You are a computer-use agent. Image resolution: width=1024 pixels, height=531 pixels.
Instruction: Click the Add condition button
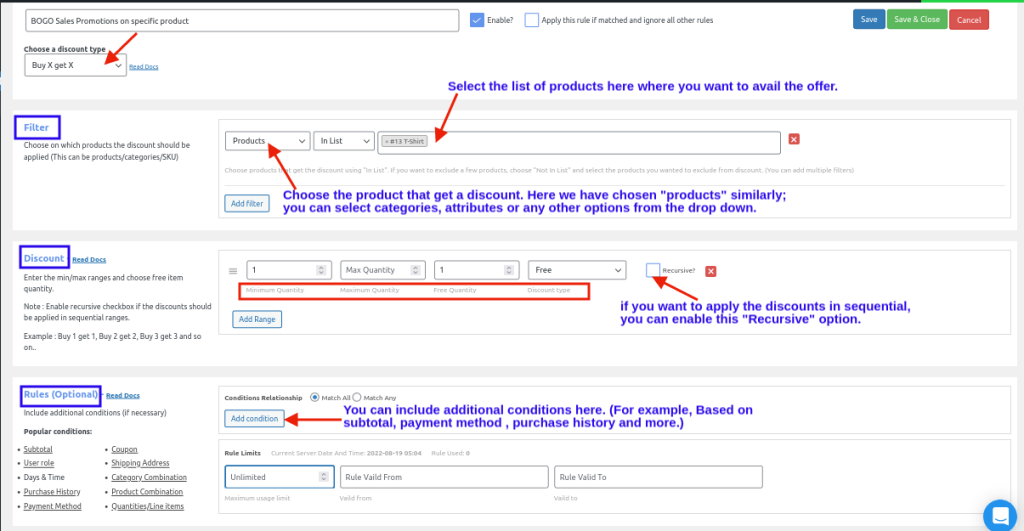click(x=254, y=419)
